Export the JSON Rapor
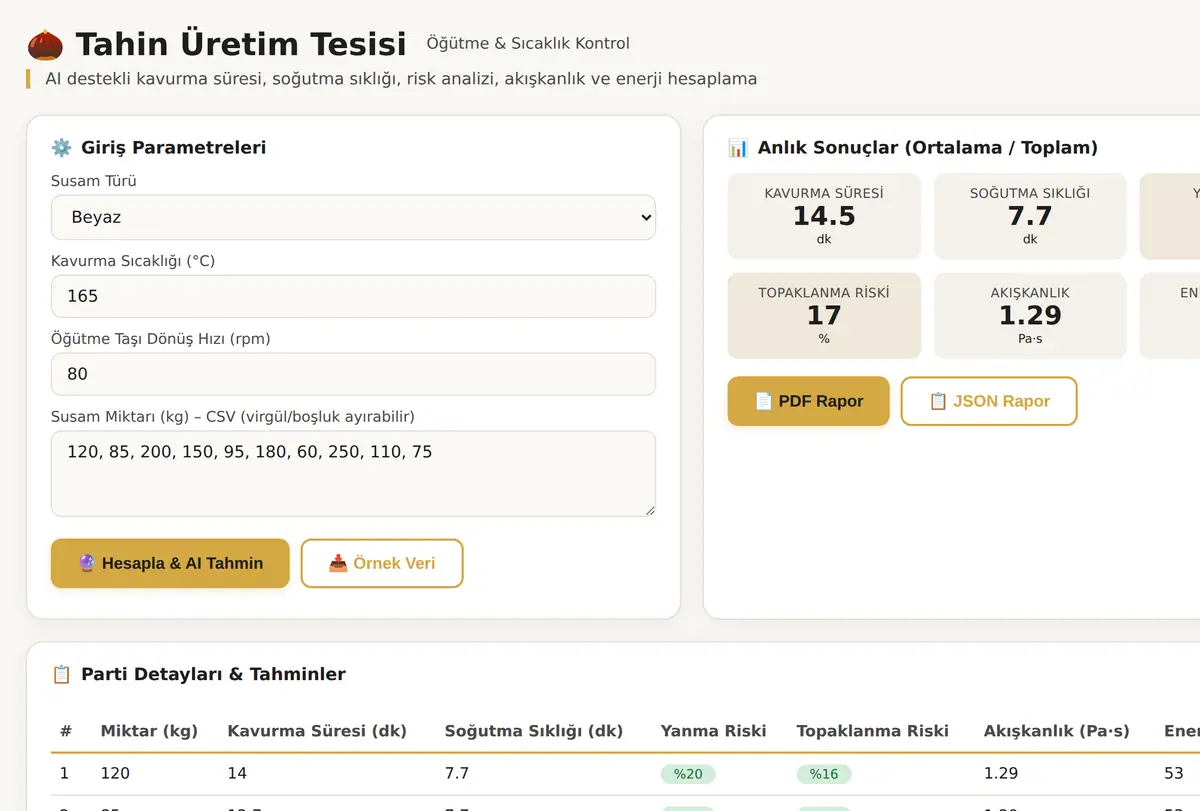 (x=989, y=401)
